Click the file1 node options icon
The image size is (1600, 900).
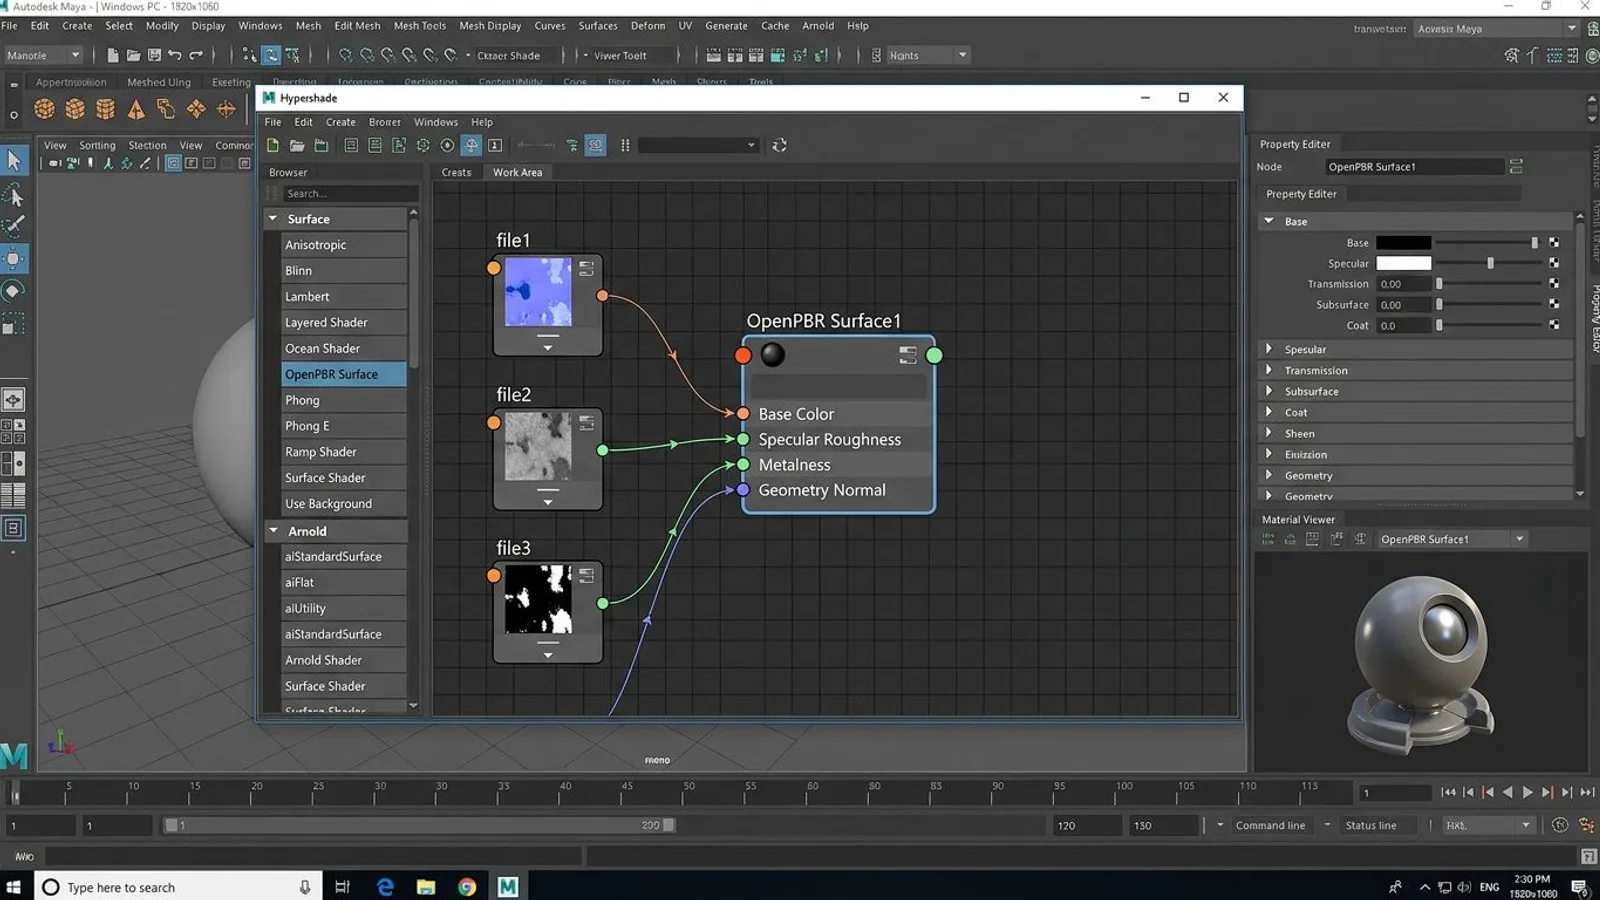[x=586, y=268]
